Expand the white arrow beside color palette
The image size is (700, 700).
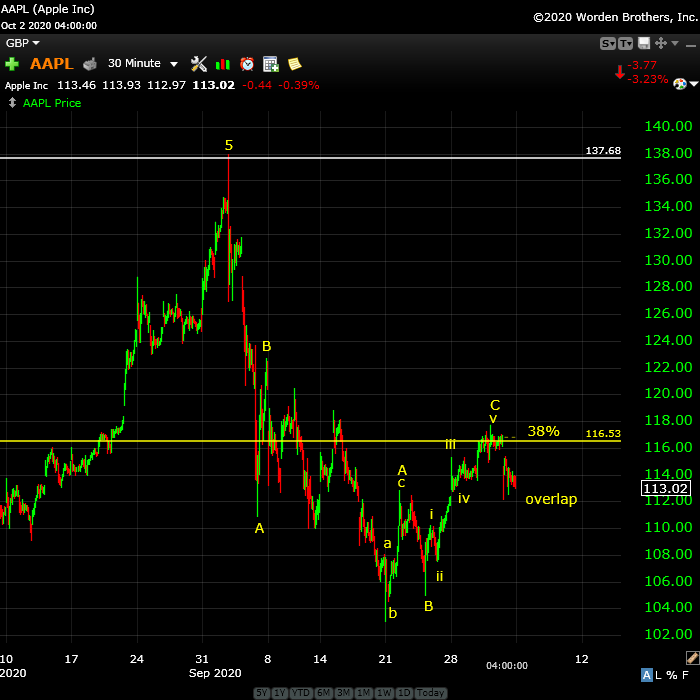tap(694, 84)
